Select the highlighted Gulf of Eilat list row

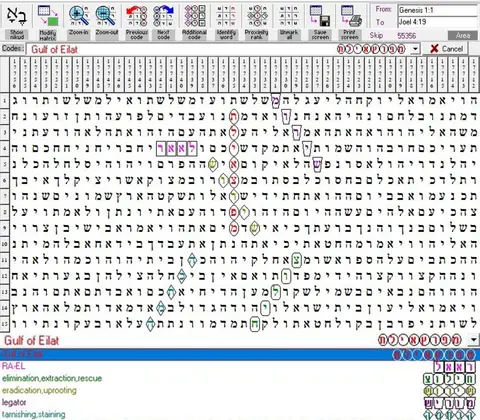tap(240, 355)
